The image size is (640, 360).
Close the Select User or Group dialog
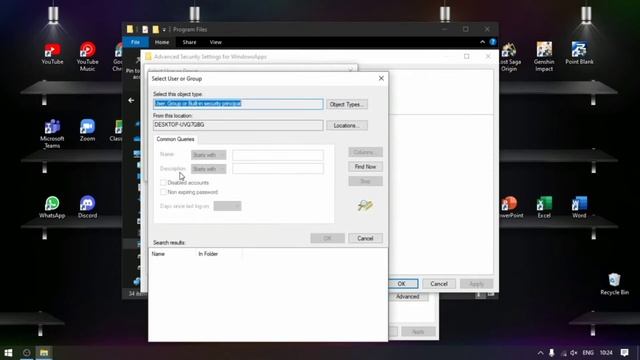[381, 78]
